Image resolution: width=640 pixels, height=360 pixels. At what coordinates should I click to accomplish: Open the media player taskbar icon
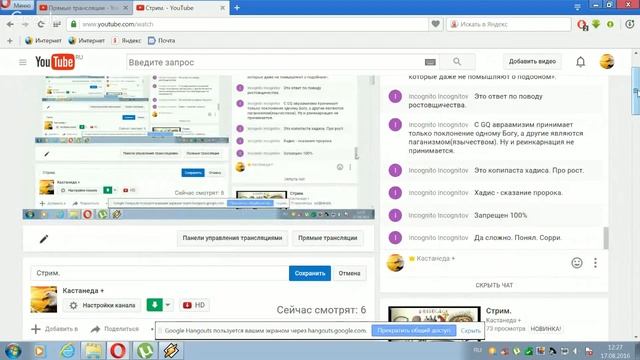[x=40, y=351]
